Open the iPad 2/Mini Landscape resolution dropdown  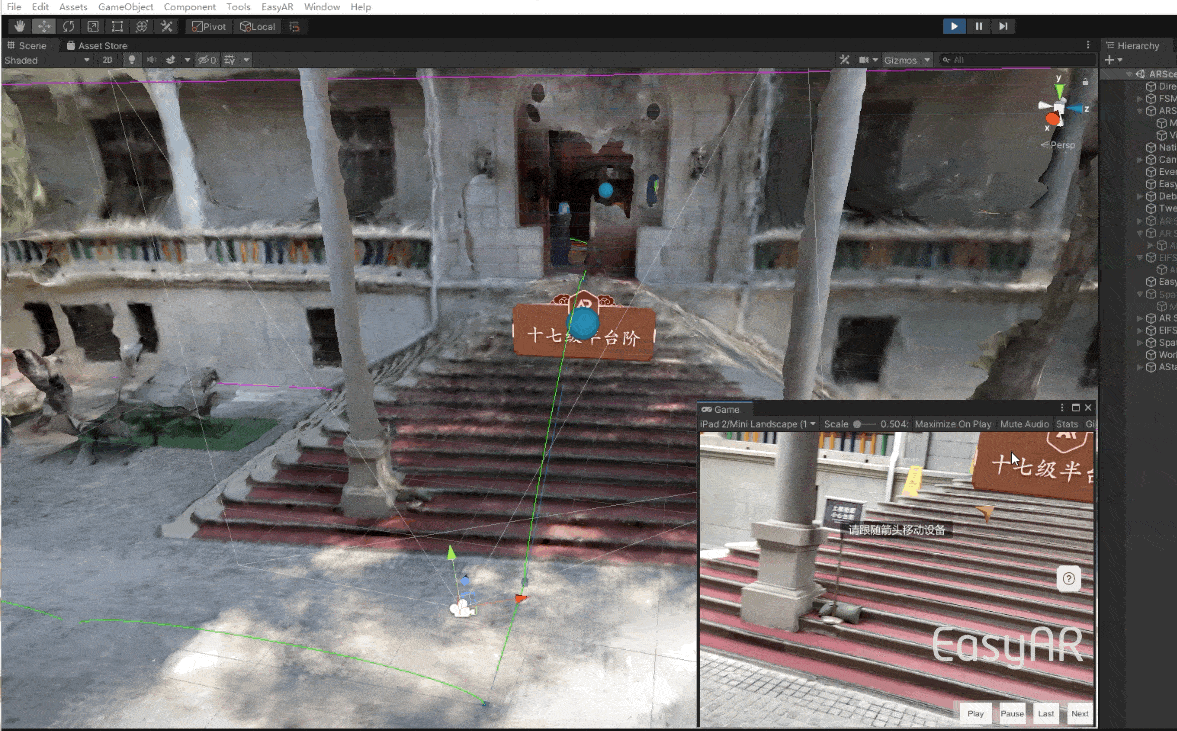click(758, 424)
